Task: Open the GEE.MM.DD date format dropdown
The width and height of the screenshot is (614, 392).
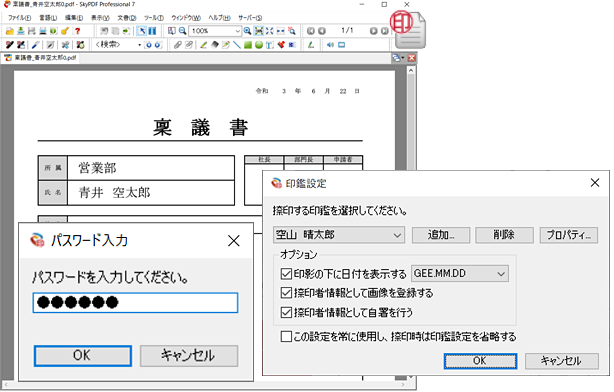Action: (460, 273)
